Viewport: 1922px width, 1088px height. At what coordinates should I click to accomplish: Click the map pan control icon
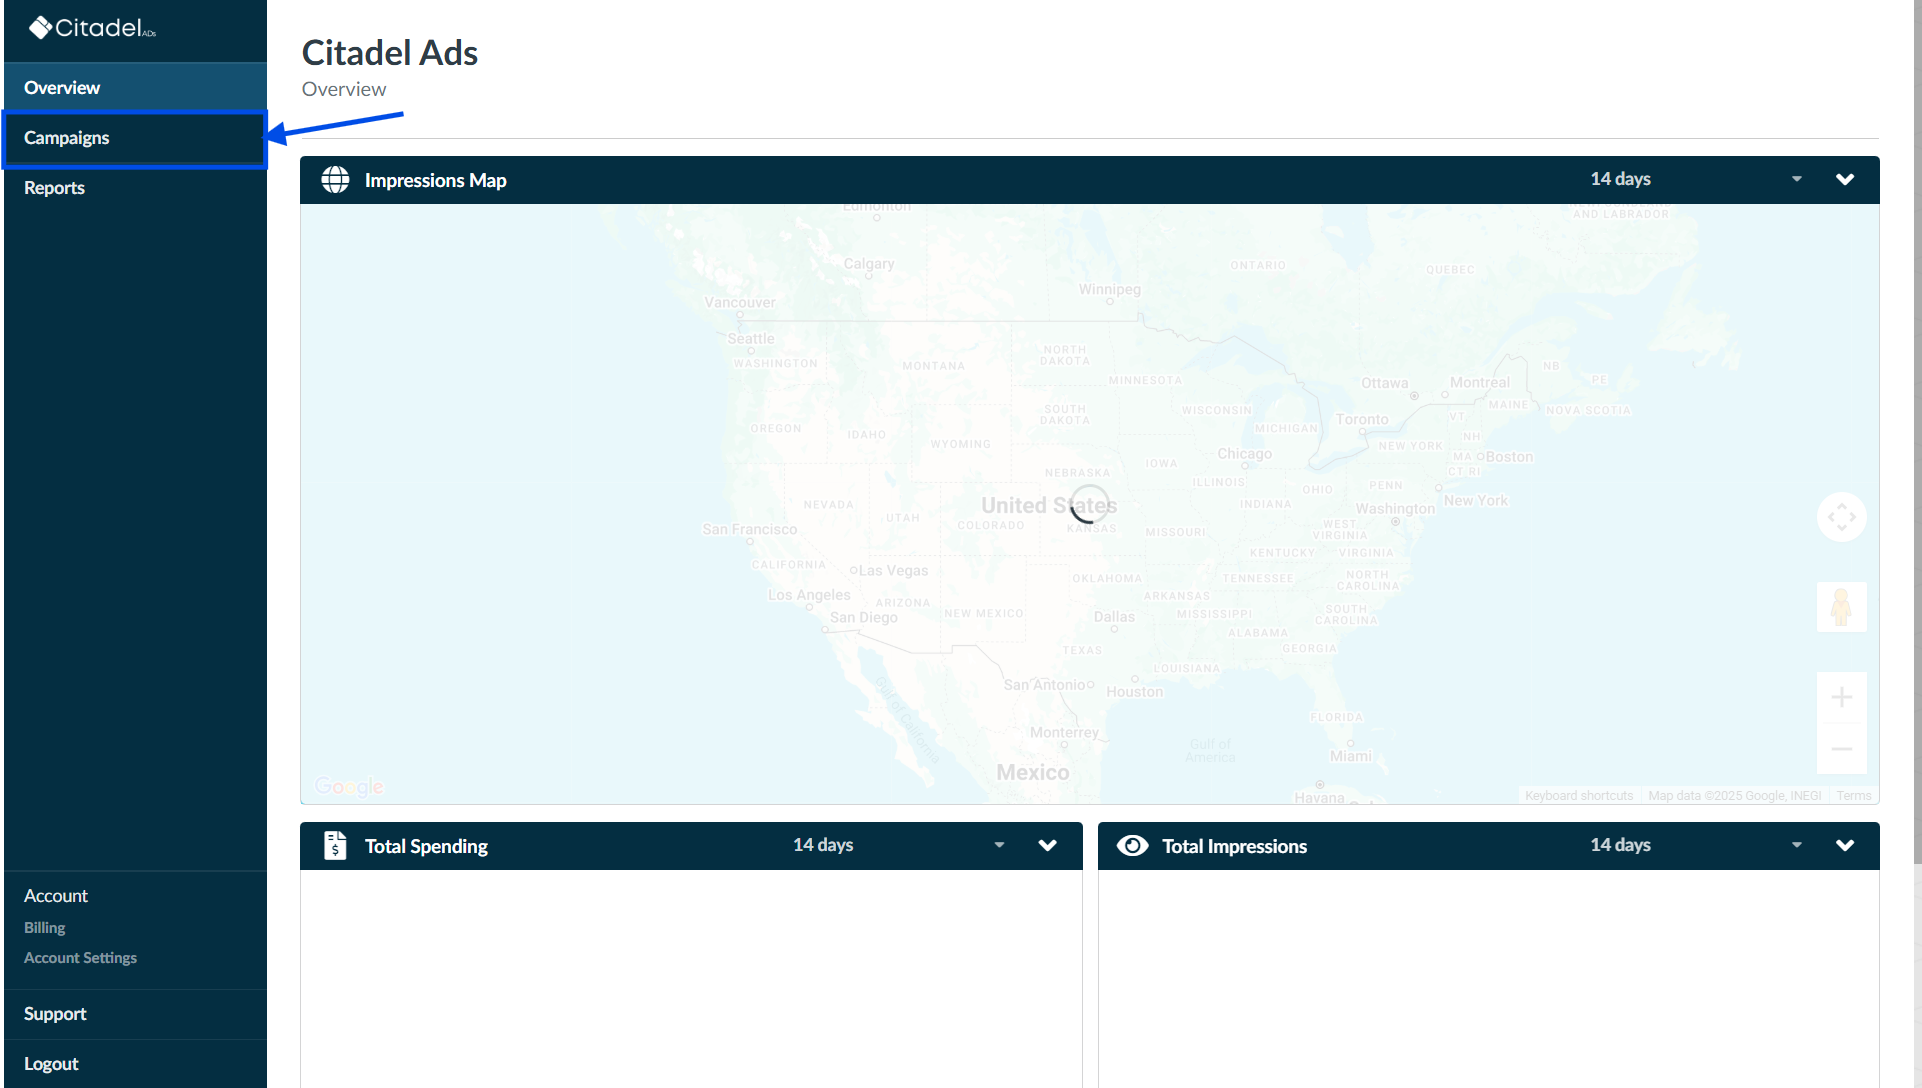pyautogui.click(x=1841, y=517)
